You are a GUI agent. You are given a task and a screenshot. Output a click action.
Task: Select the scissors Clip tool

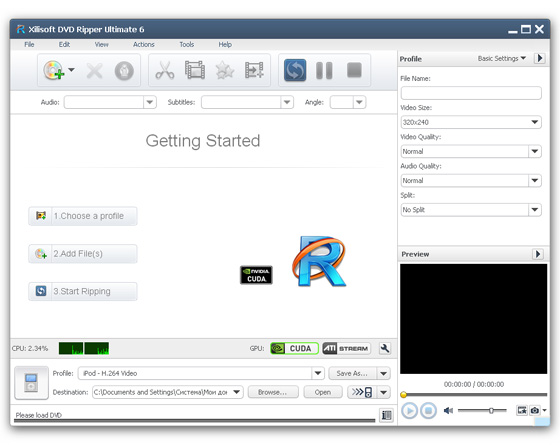coord(165,70)
